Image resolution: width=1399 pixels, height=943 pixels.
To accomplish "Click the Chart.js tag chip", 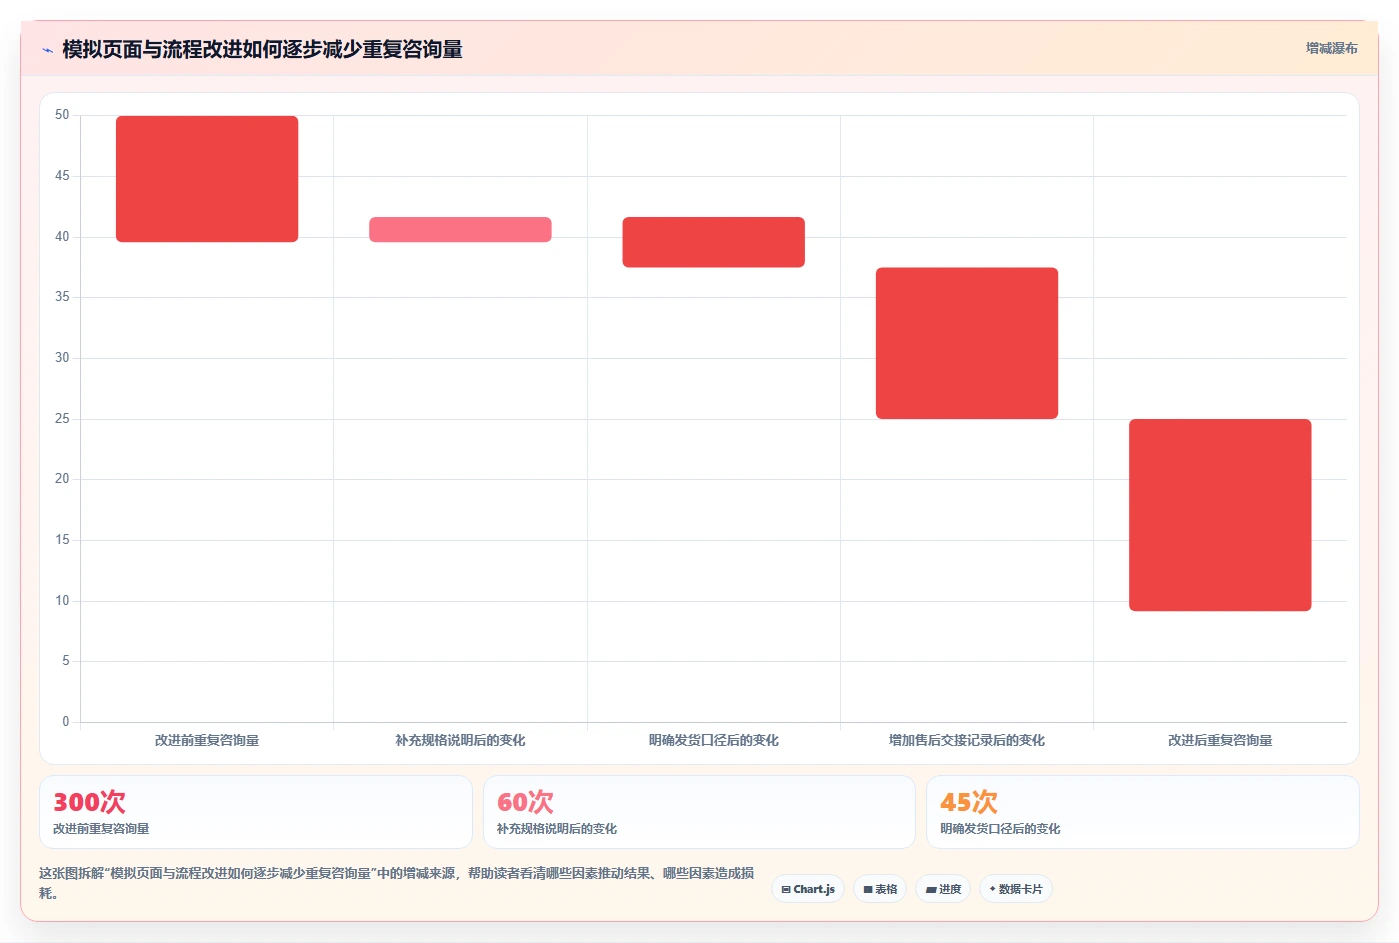I will 808,889.
